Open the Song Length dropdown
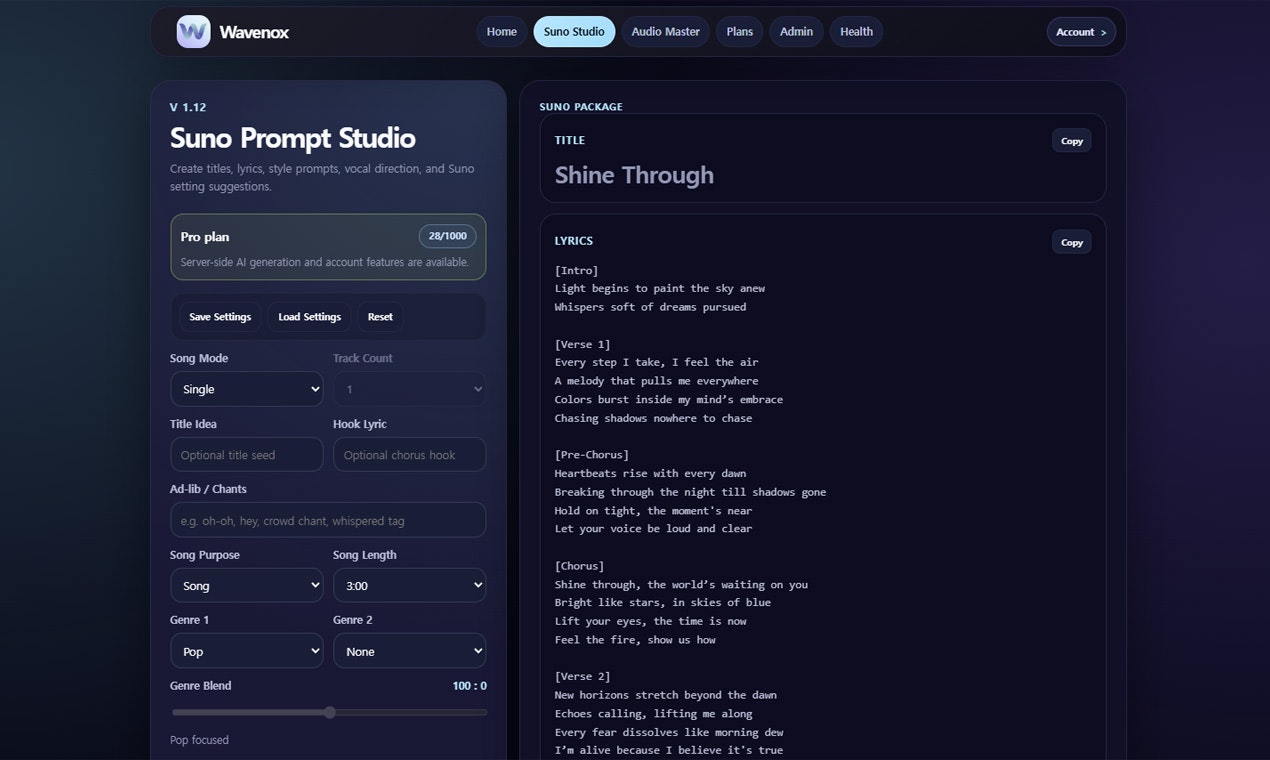This screenshot has height=760, width=1270. pos(410,586)
